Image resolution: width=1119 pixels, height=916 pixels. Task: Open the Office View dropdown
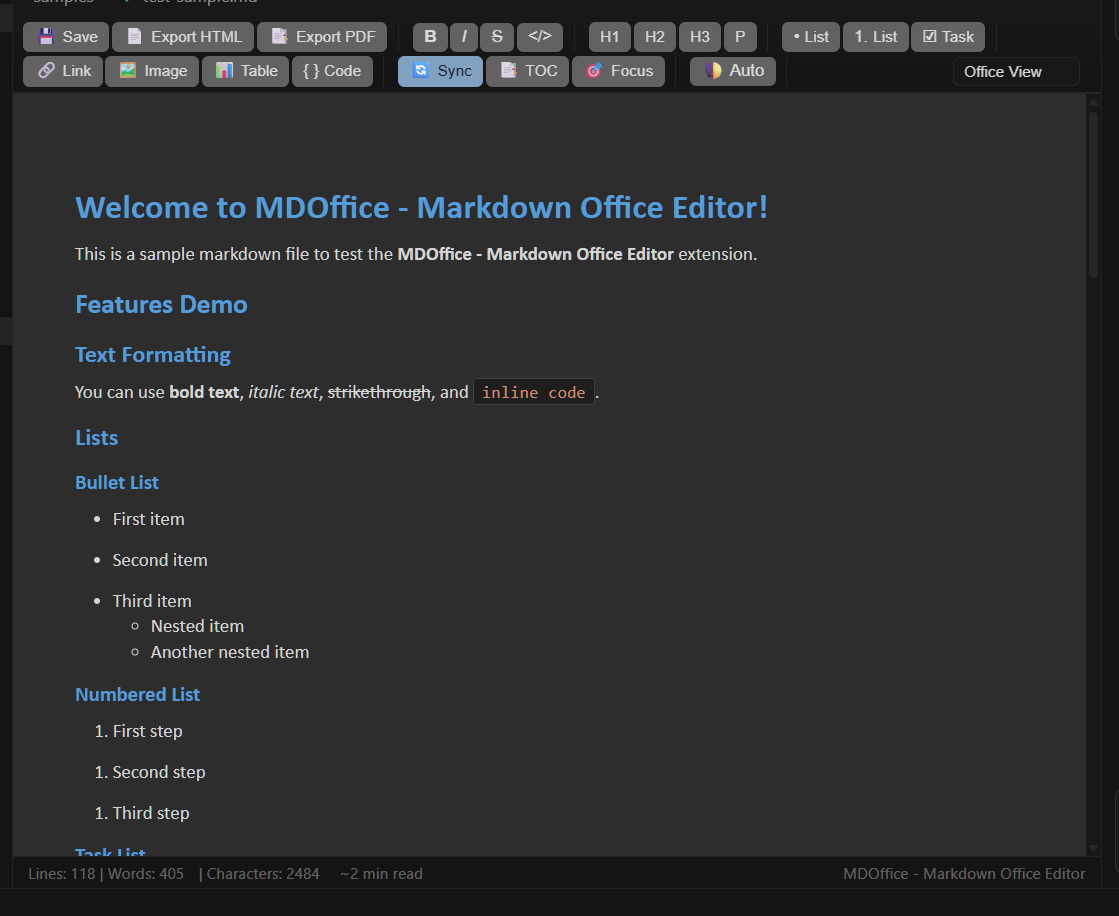pos(1016,72)
